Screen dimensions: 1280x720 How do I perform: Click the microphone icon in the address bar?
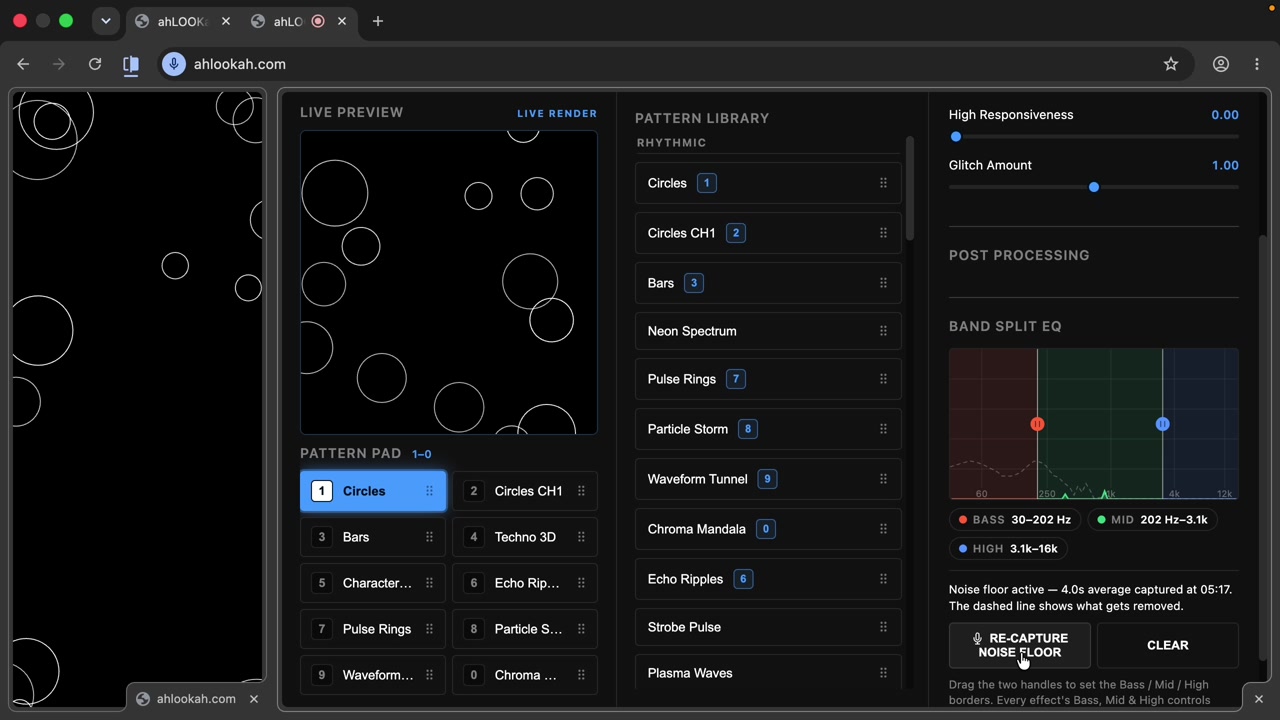pos(174,64)
